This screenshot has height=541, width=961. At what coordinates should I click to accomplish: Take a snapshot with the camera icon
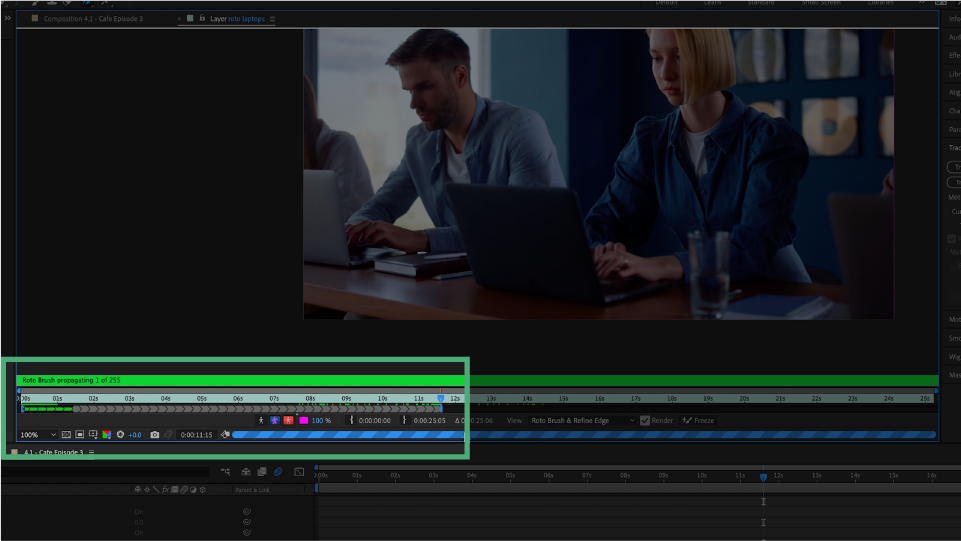point(155,435)
